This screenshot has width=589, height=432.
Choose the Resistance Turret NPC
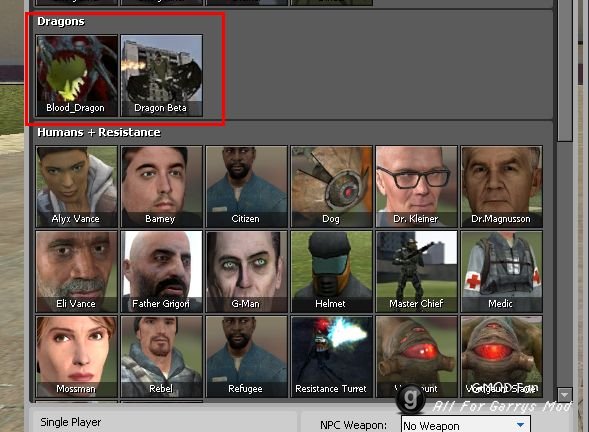click(331, 356)
